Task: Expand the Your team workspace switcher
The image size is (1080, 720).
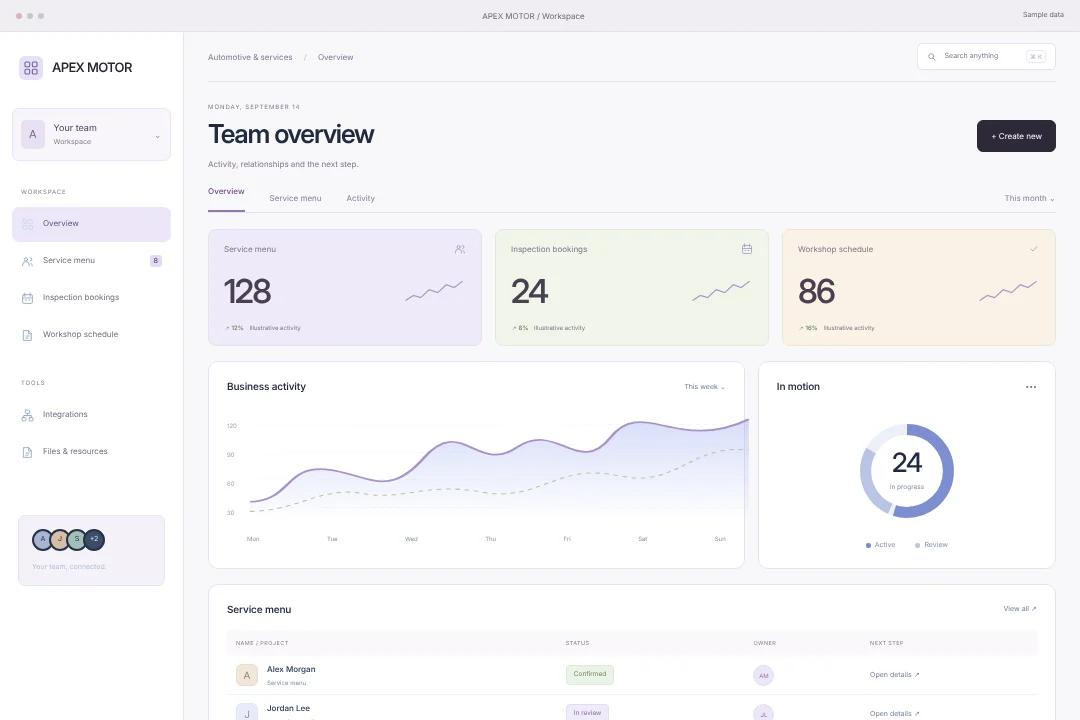Action: [x=92, y=134]
